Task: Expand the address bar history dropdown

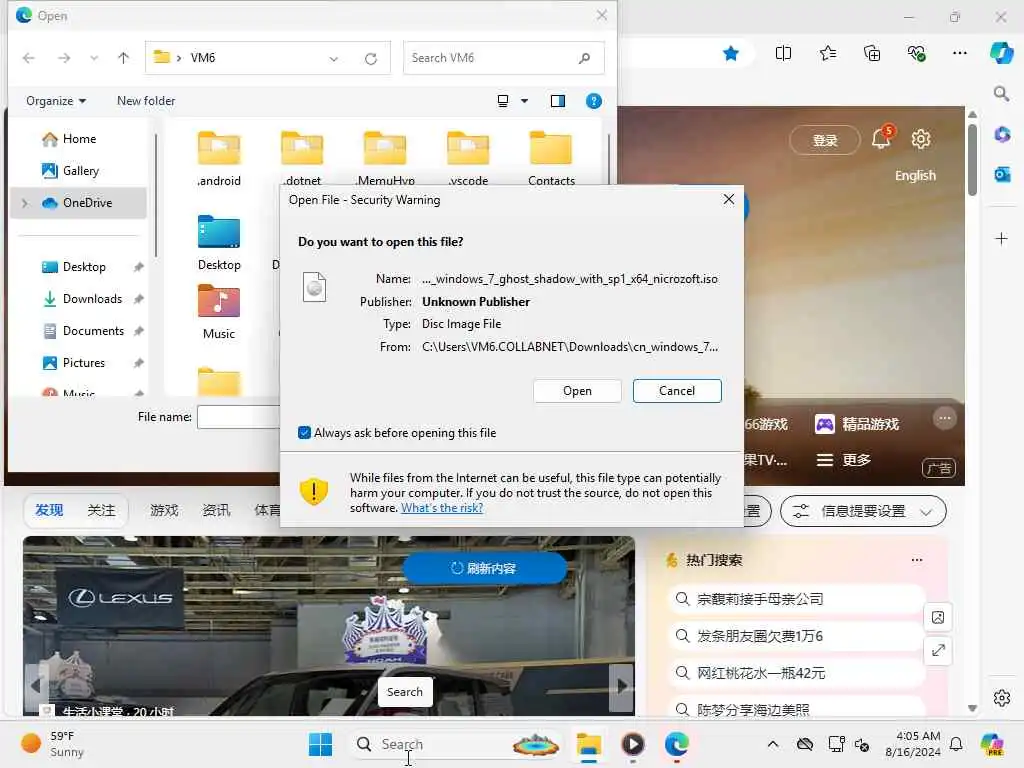Action: pos(334,59)
